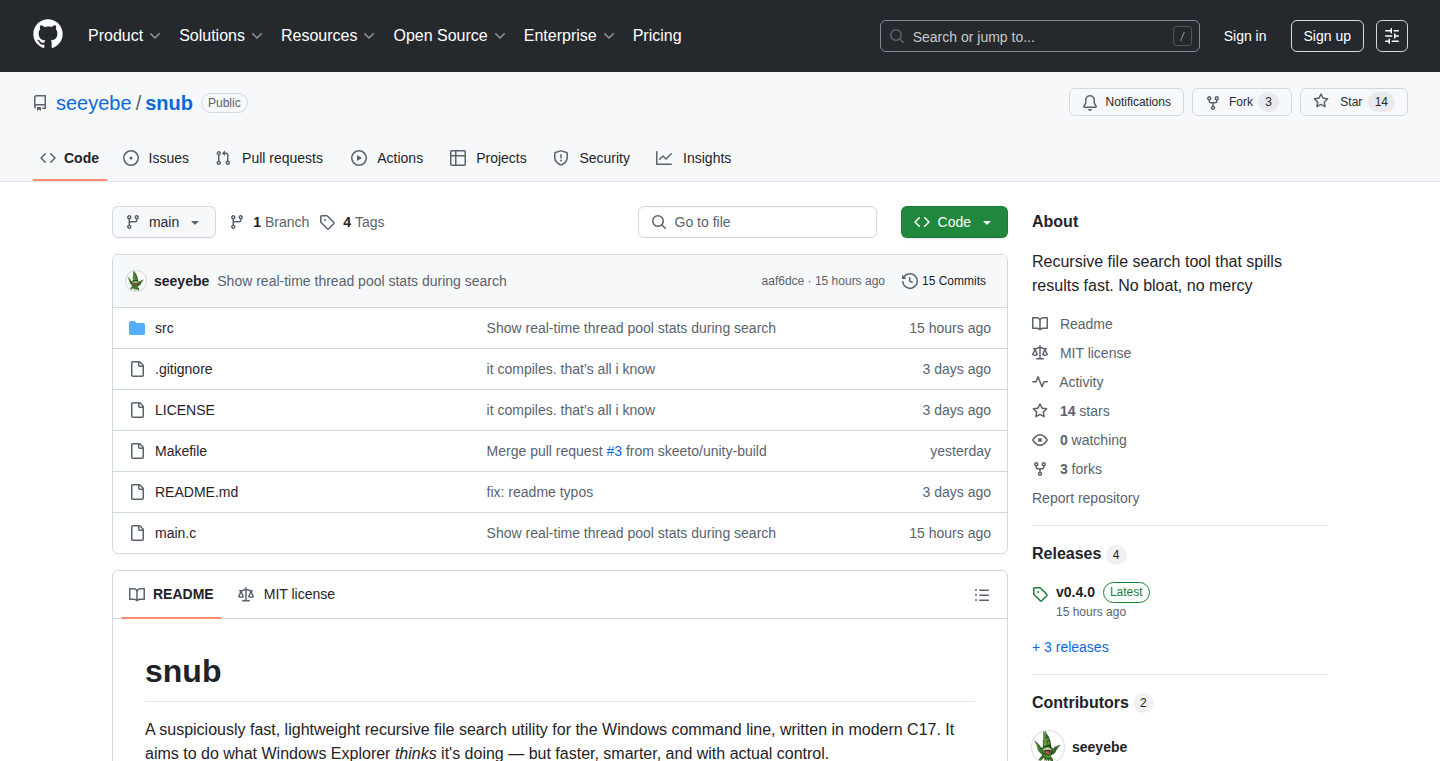Open the GitHub home logo
Screen dimensions: 1440x761
48,35
